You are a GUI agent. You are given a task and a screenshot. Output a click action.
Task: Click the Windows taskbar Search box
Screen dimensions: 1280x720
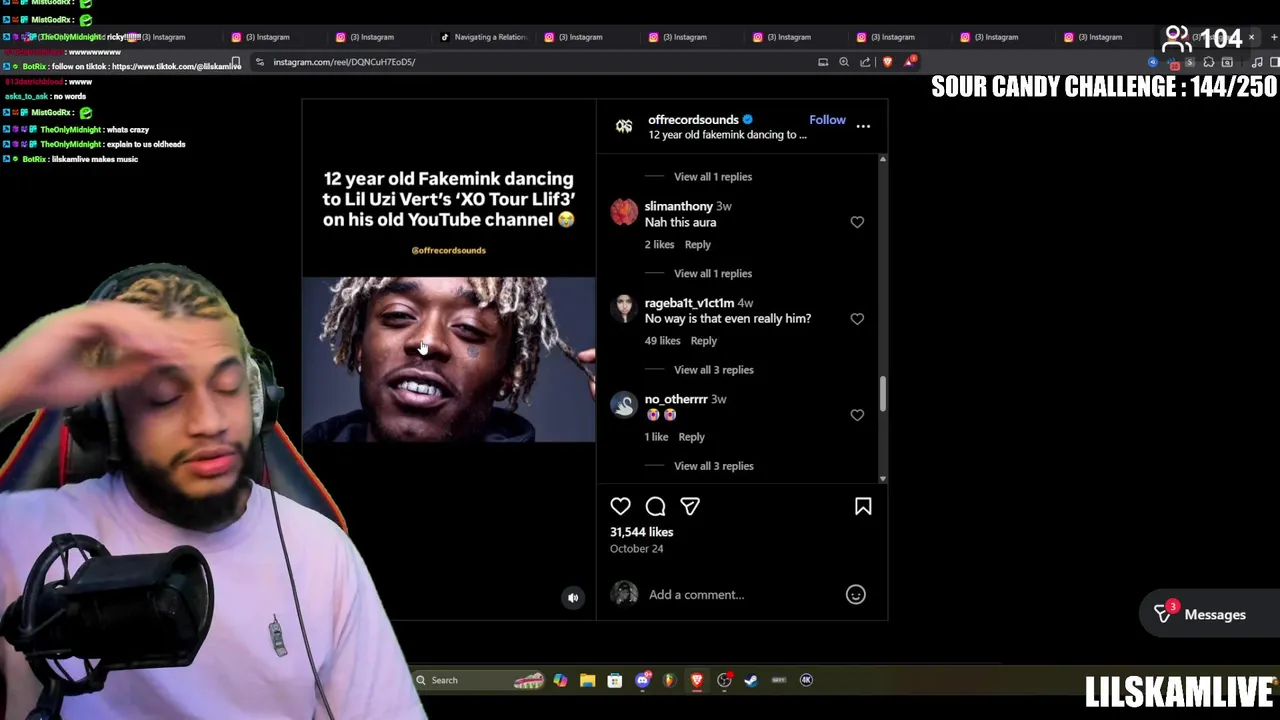click(480, 680)
